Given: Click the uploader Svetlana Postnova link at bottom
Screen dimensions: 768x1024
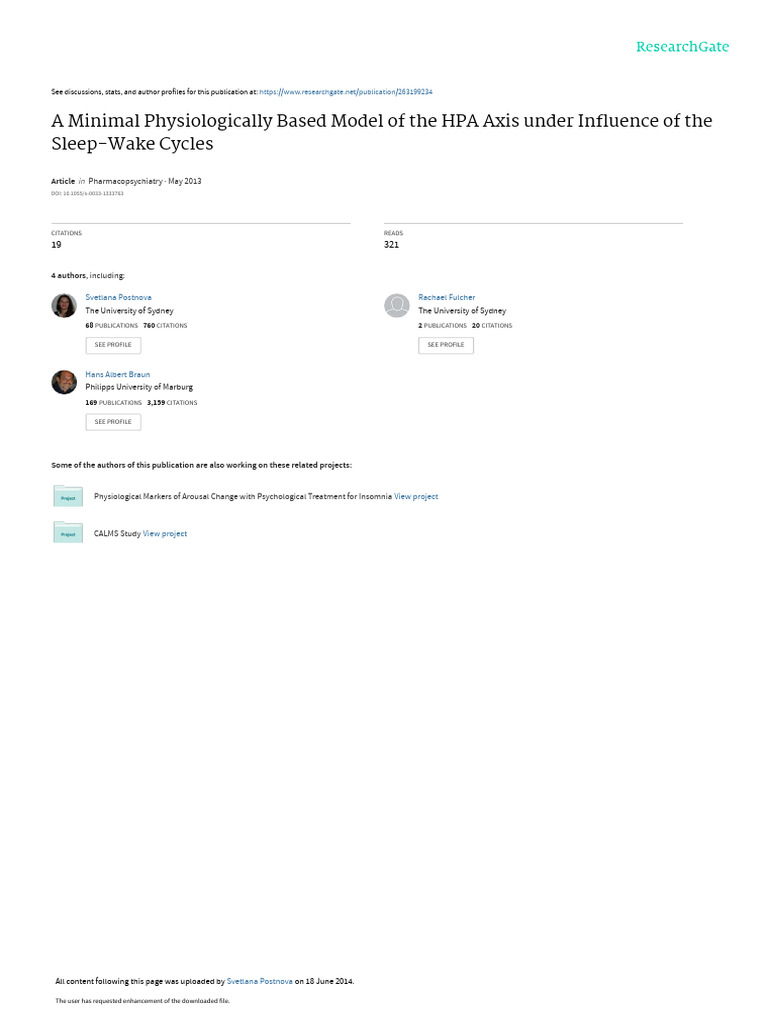Looking at the screenshot, I should [259, 981].
